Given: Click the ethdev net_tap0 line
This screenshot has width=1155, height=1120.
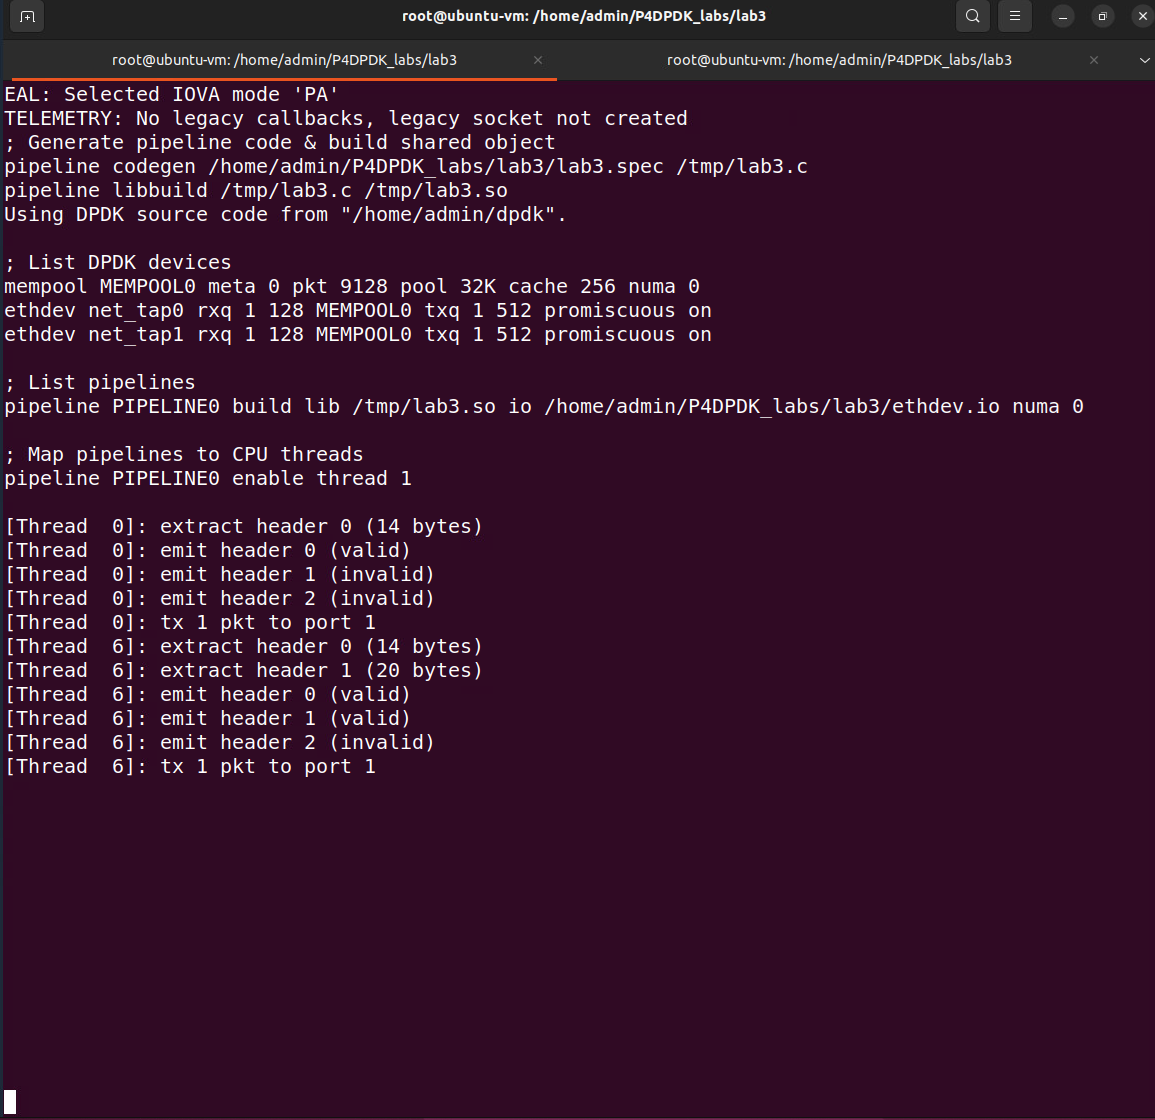Looking at the screenshot, I should [358, 311].
